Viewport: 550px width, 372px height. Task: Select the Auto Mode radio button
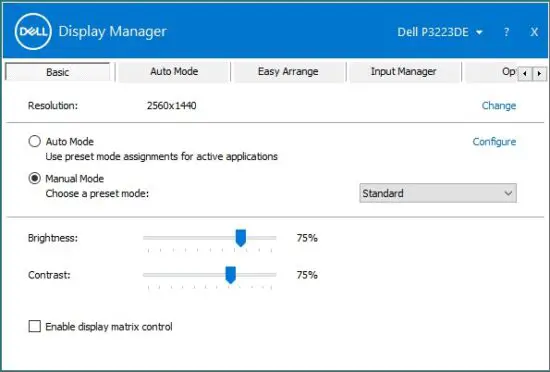[34, 141]
